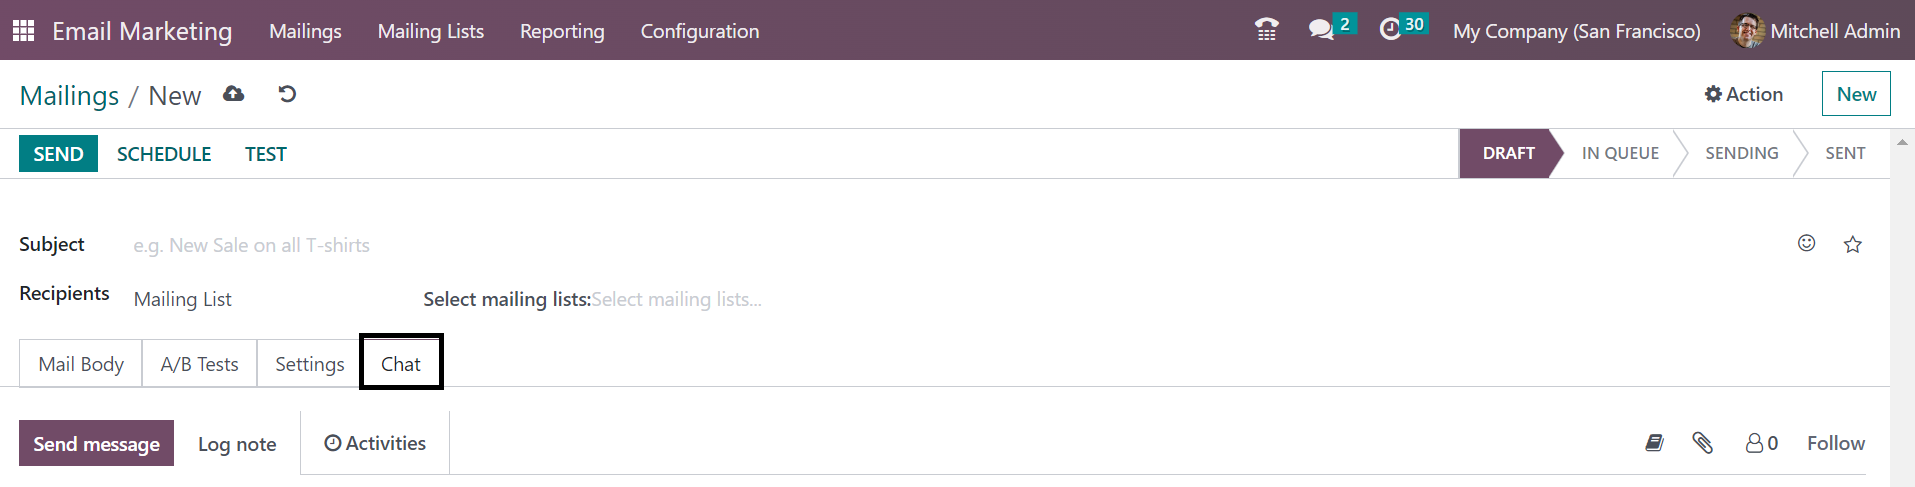Open the Reporting menu

coord(562,31)
